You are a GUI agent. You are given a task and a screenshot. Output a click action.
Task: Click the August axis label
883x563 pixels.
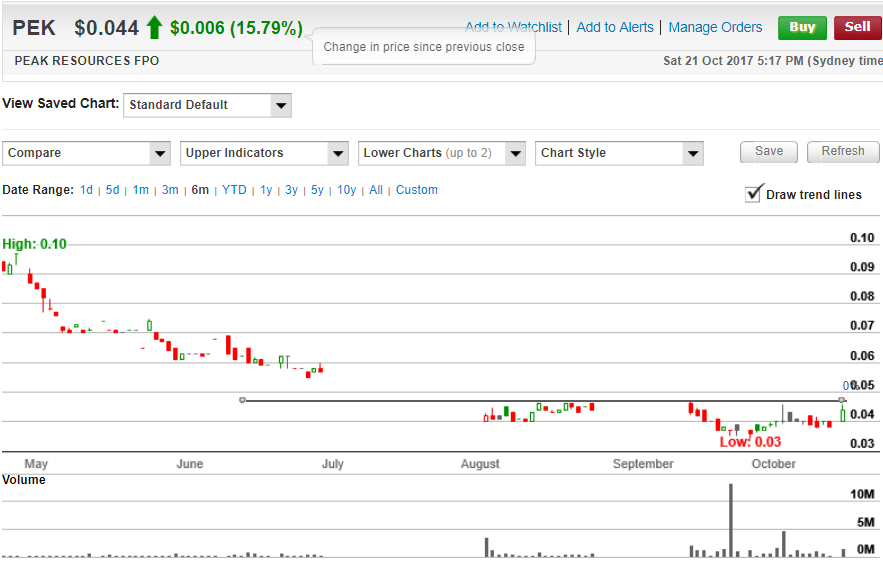click(480, 464)
